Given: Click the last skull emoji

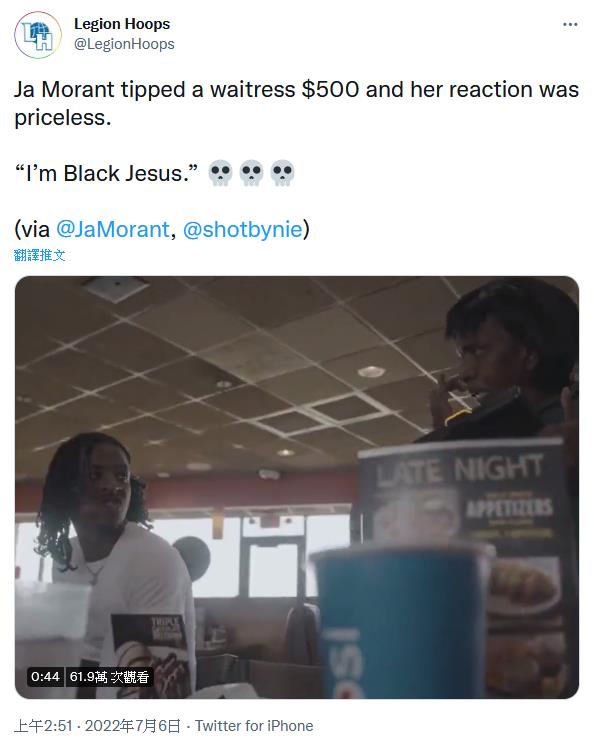Looking at the screenshot, I should coord(282,173).
